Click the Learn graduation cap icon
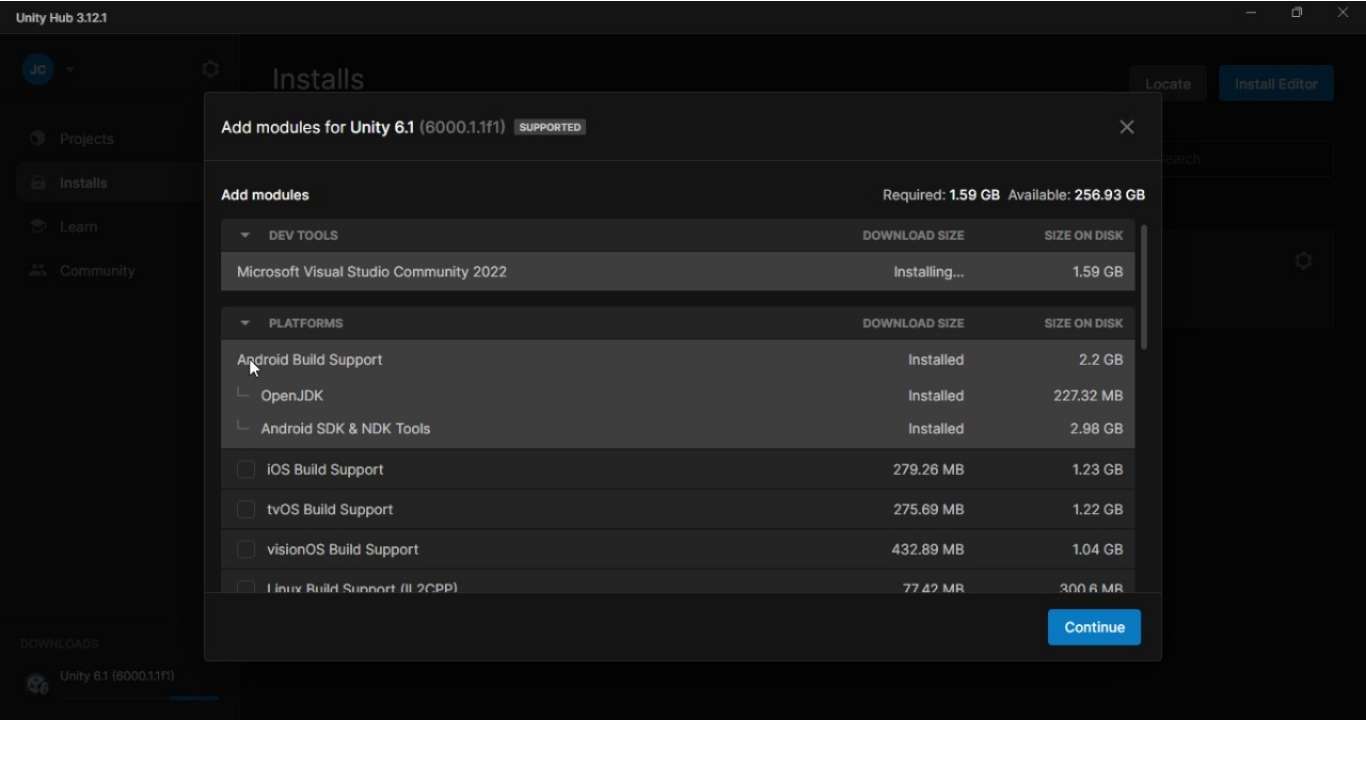The width and height of the screenshot is (1366, 768). 38,227
